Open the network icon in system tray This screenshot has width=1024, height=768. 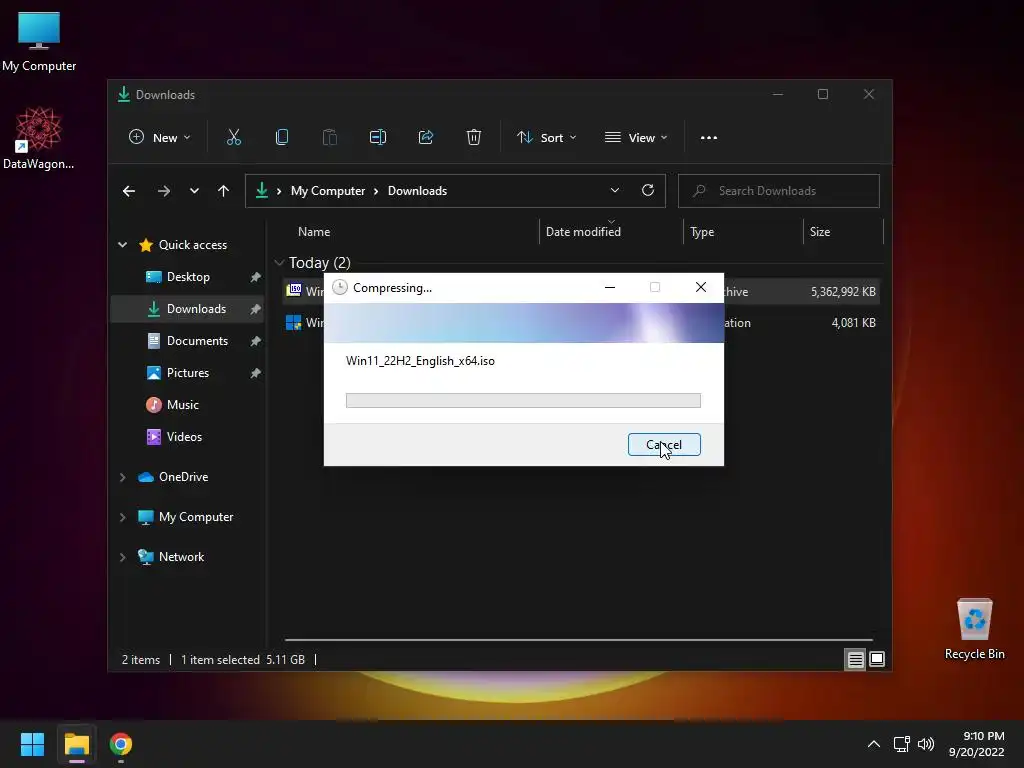click(902, 744)
